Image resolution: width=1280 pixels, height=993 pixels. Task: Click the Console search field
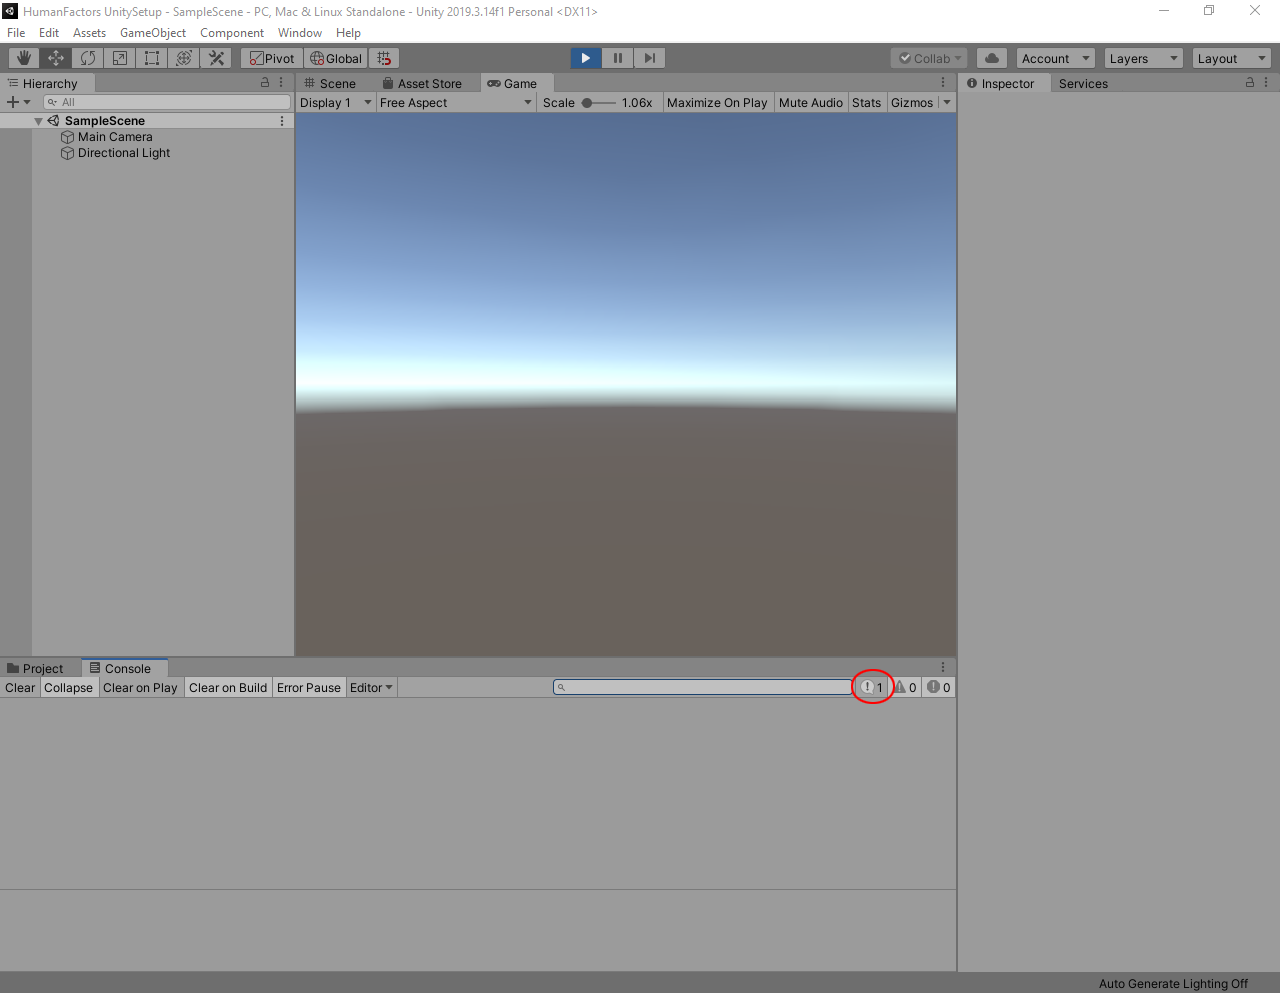(x=703, y=687)
